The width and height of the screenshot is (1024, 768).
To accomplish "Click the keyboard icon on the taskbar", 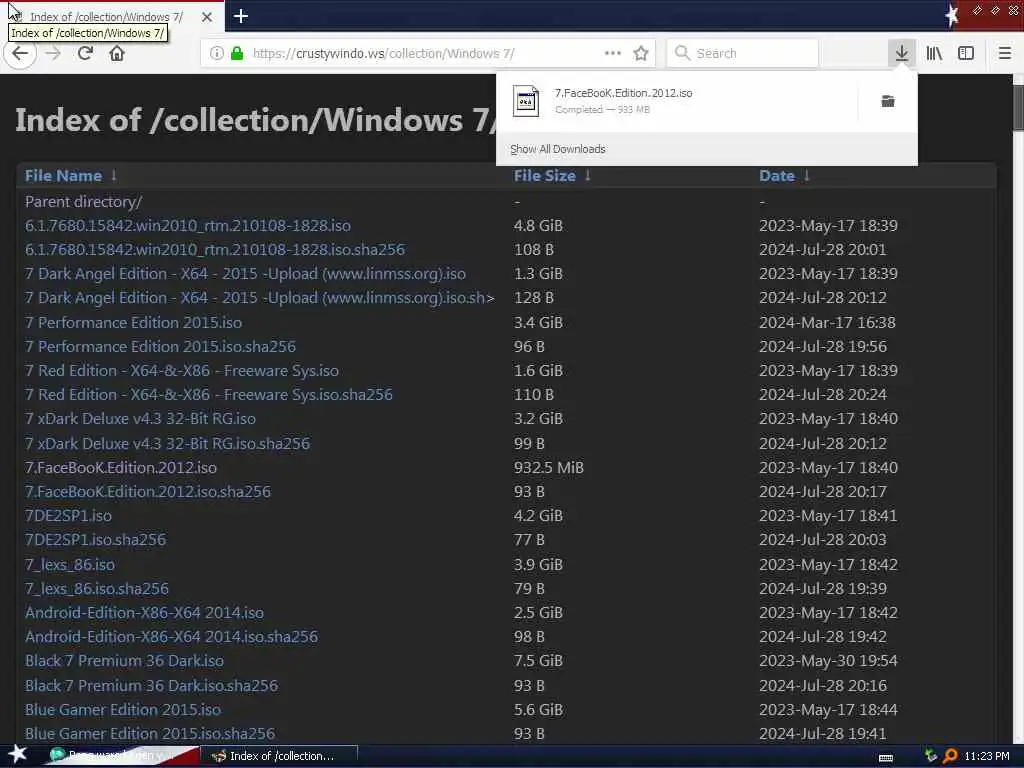I will click(886, 758).
